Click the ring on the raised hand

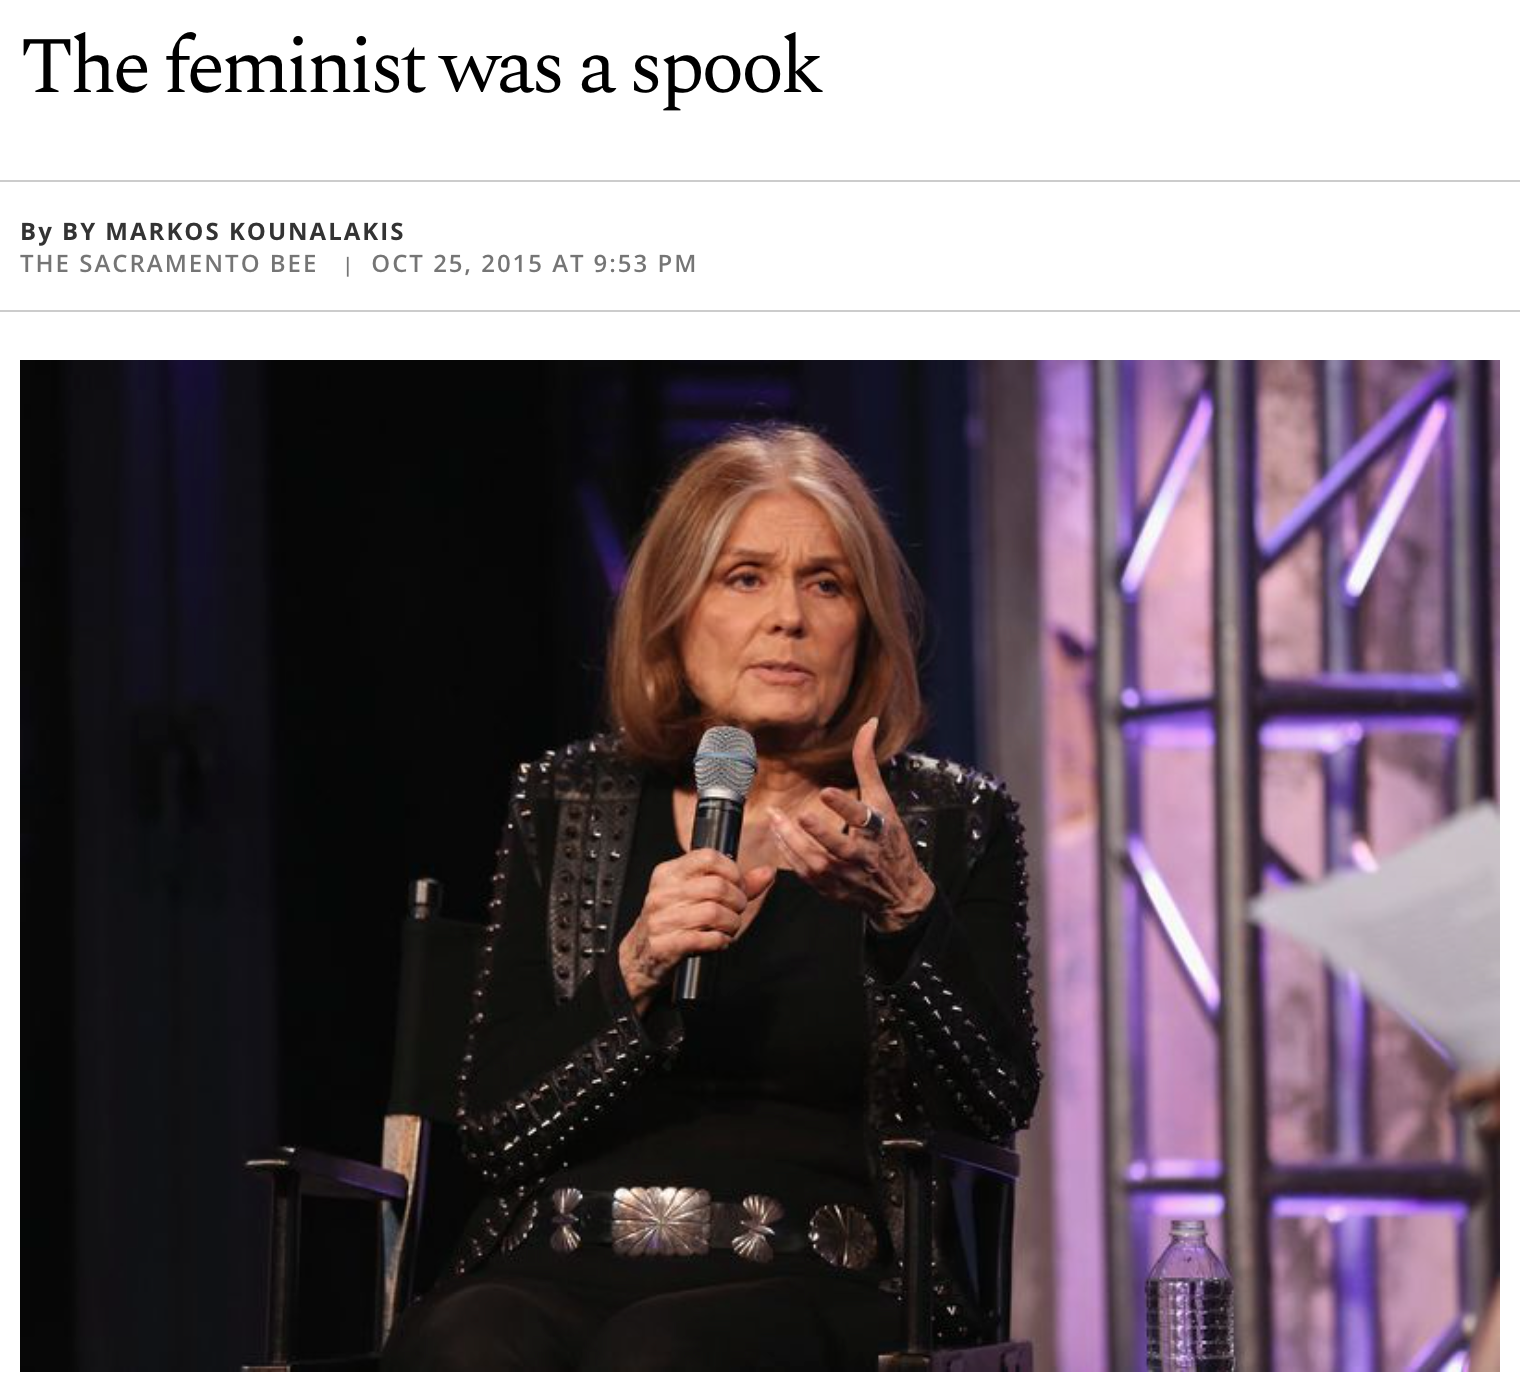point(871,821)
